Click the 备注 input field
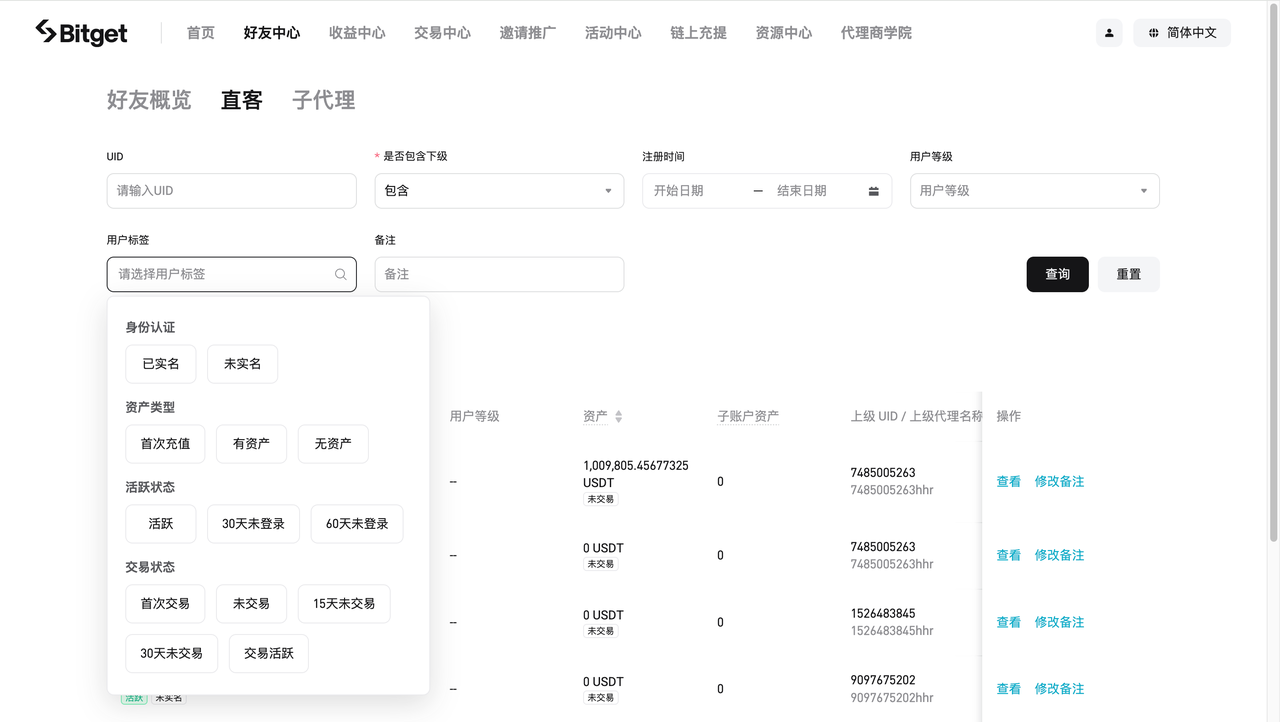 pos(499,274)
